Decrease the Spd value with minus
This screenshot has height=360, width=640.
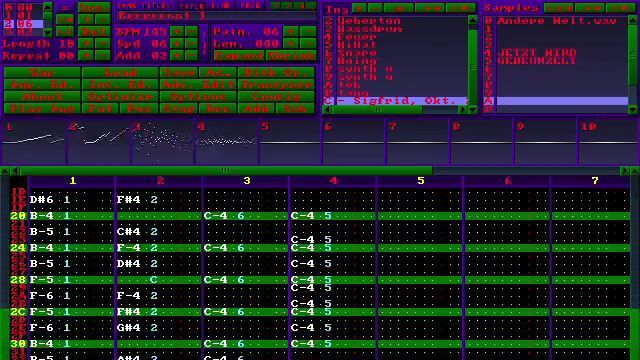coord(192,43)
